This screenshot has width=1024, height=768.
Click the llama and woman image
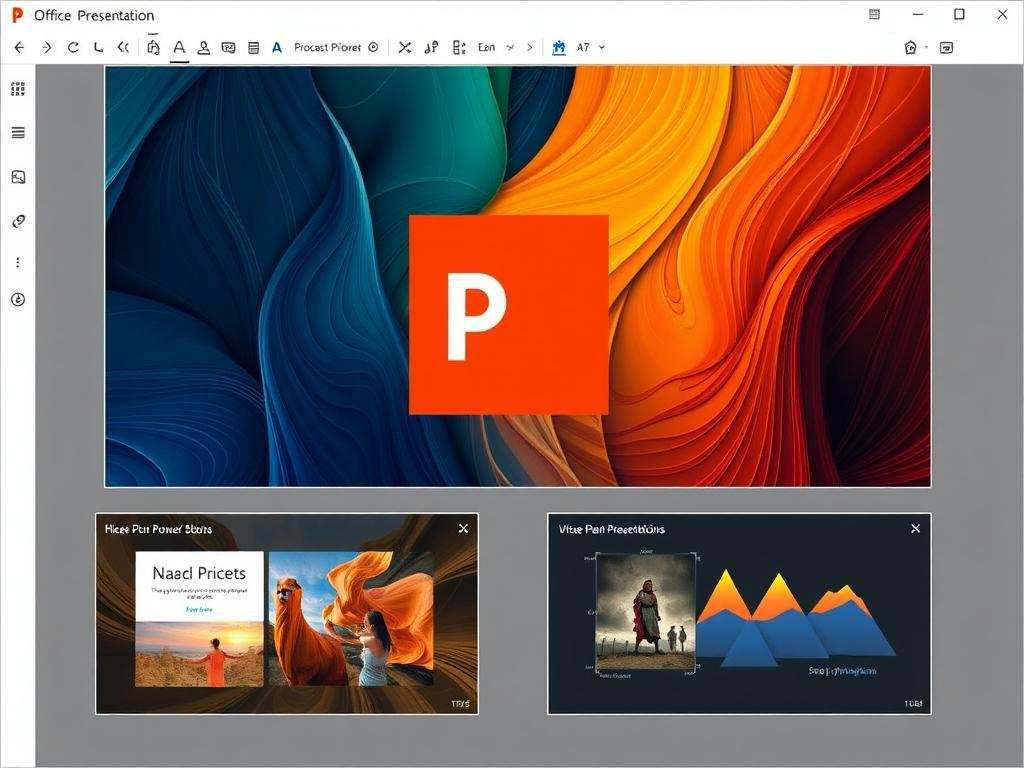click(351, 618)
